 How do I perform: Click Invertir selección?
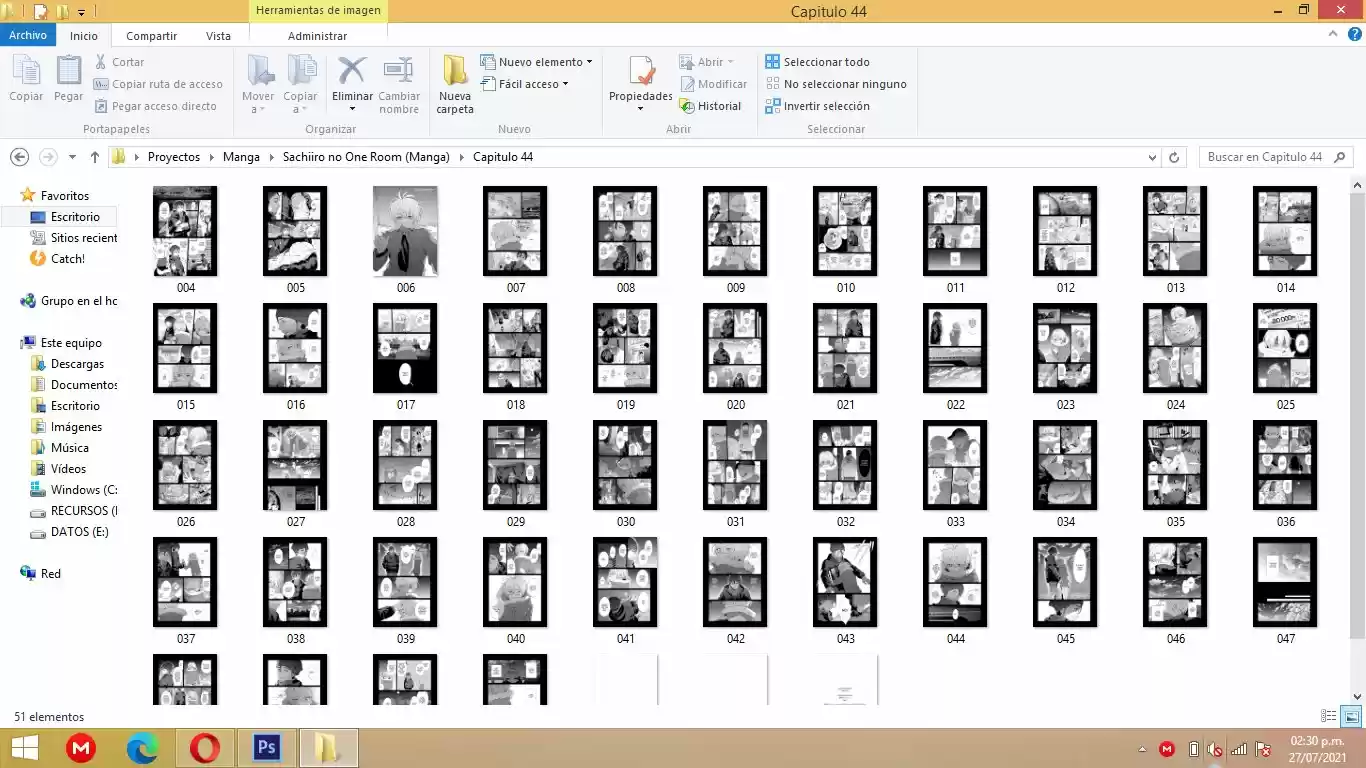tap(818, 106)
